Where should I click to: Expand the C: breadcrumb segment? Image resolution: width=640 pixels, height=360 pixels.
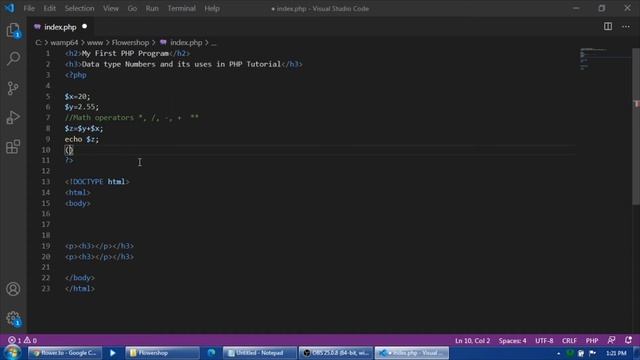pos(38,42)
